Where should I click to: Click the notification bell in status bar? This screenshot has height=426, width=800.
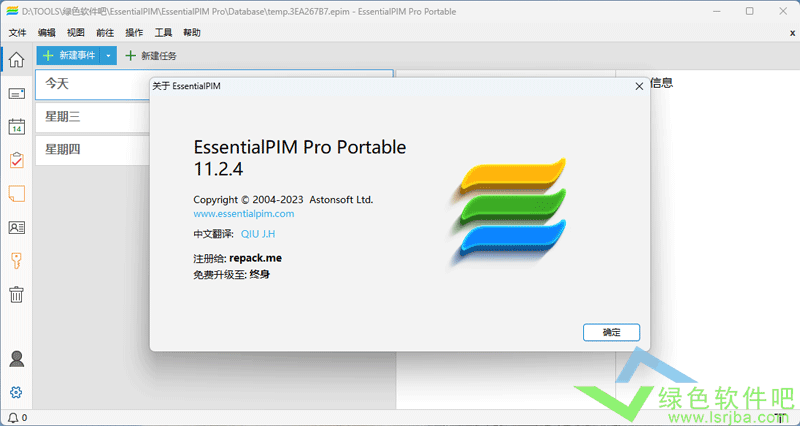(x=13, y=418)
